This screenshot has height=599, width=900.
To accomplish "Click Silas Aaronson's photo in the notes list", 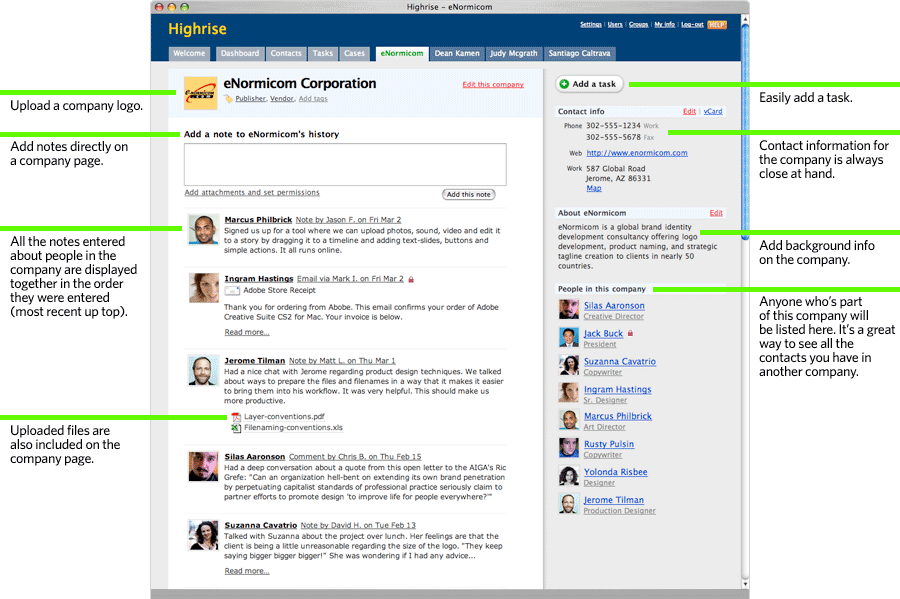I will click(204, 466).
